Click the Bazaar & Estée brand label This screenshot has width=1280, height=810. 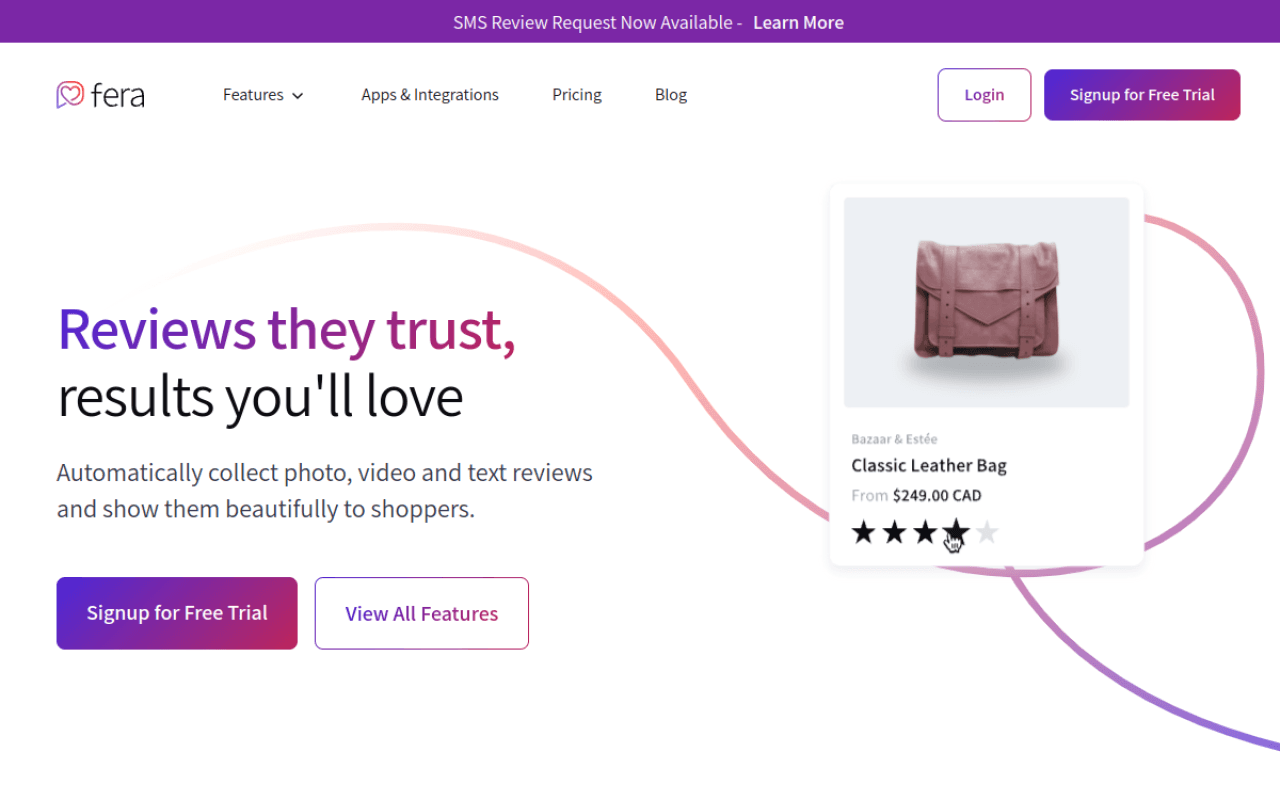(x=894, y=439)
